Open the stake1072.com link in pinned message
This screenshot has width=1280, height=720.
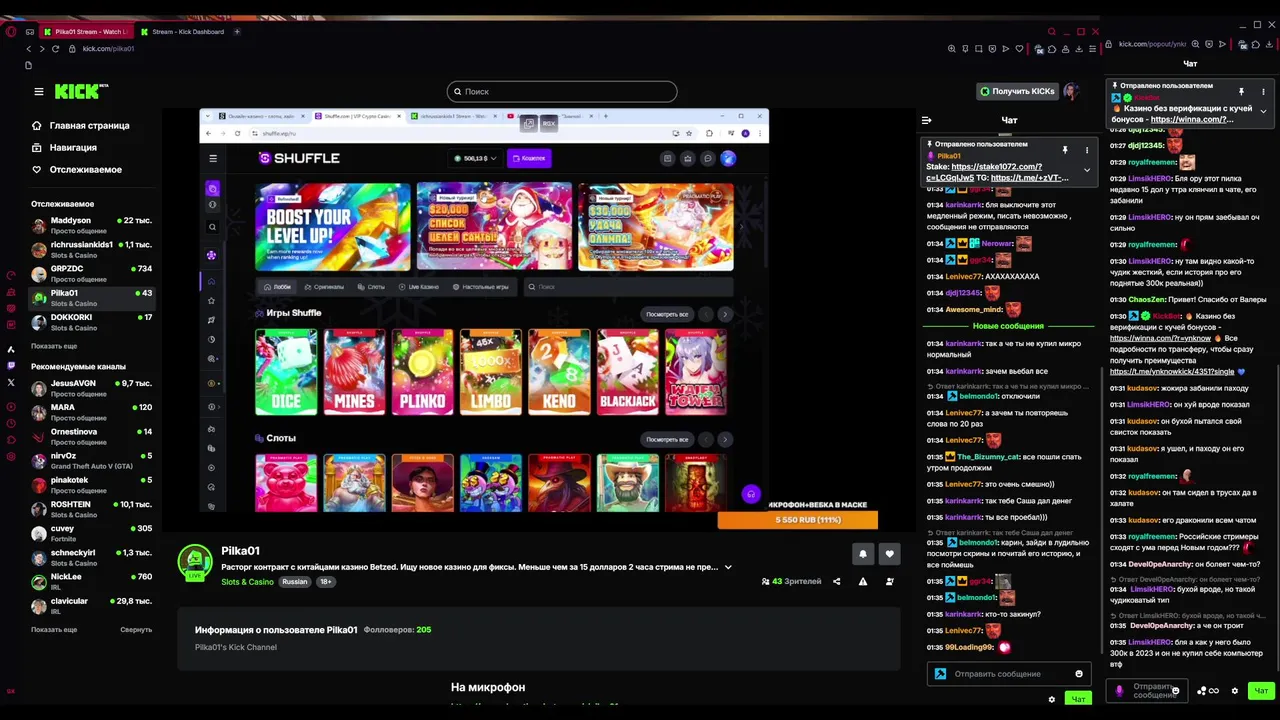point(996,167)
